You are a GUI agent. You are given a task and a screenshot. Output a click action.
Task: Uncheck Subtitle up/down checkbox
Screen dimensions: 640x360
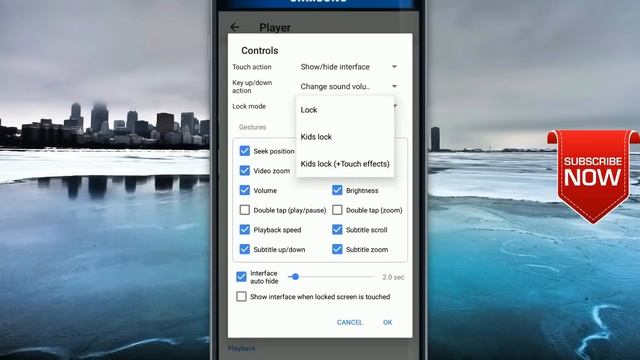(244, 249)
